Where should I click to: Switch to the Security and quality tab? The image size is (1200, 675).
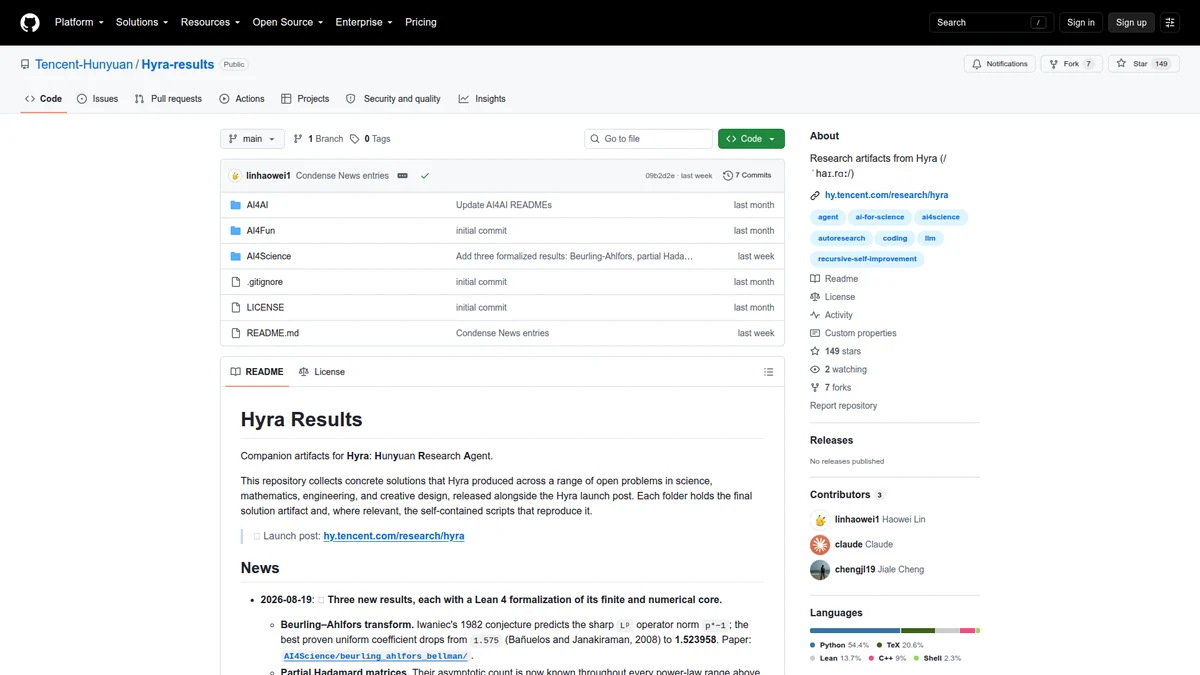pyautogui.click(x=393, y=99)
